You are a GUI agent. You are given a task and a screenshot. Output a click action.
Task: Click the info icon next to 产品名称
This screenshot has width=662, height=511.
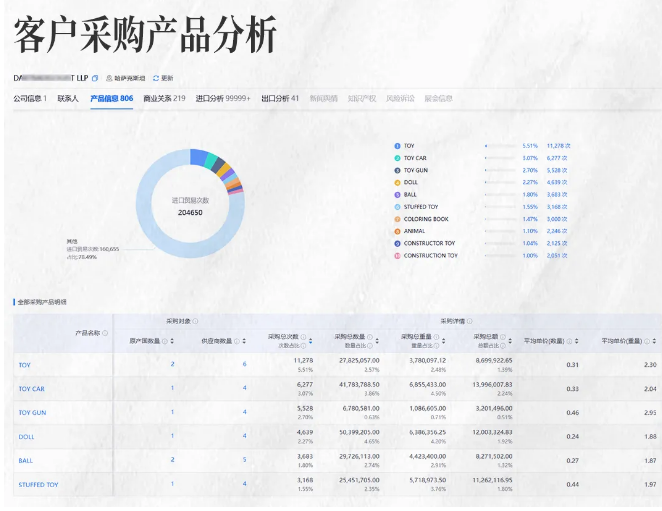tap(106, 333)
